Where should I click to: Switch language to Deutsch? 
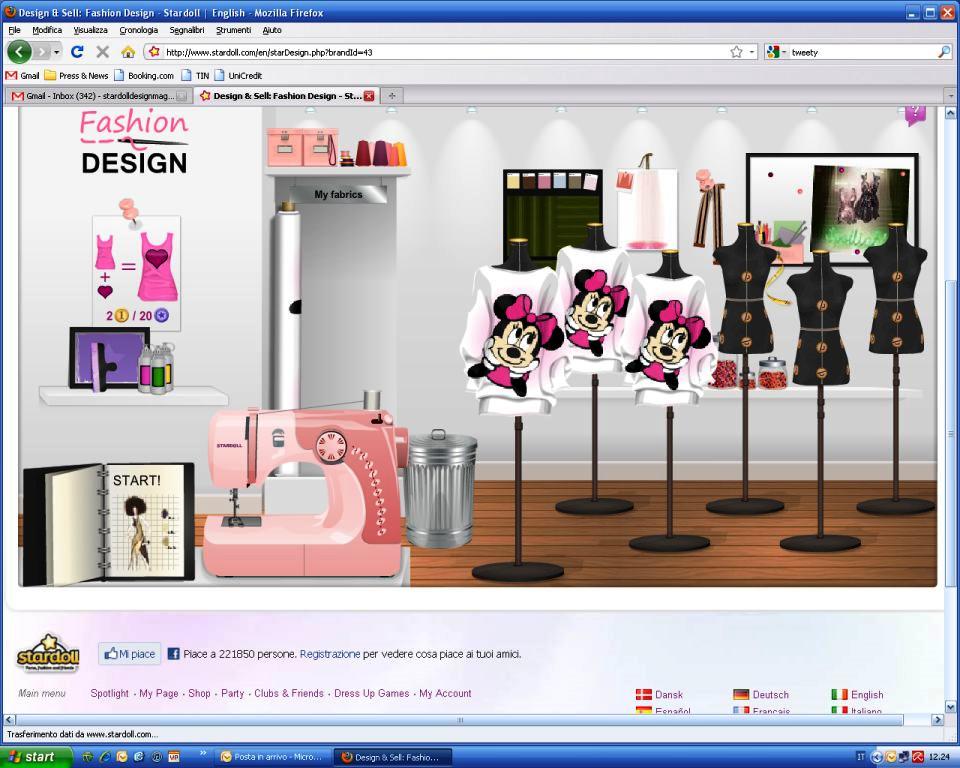(761, 695)
